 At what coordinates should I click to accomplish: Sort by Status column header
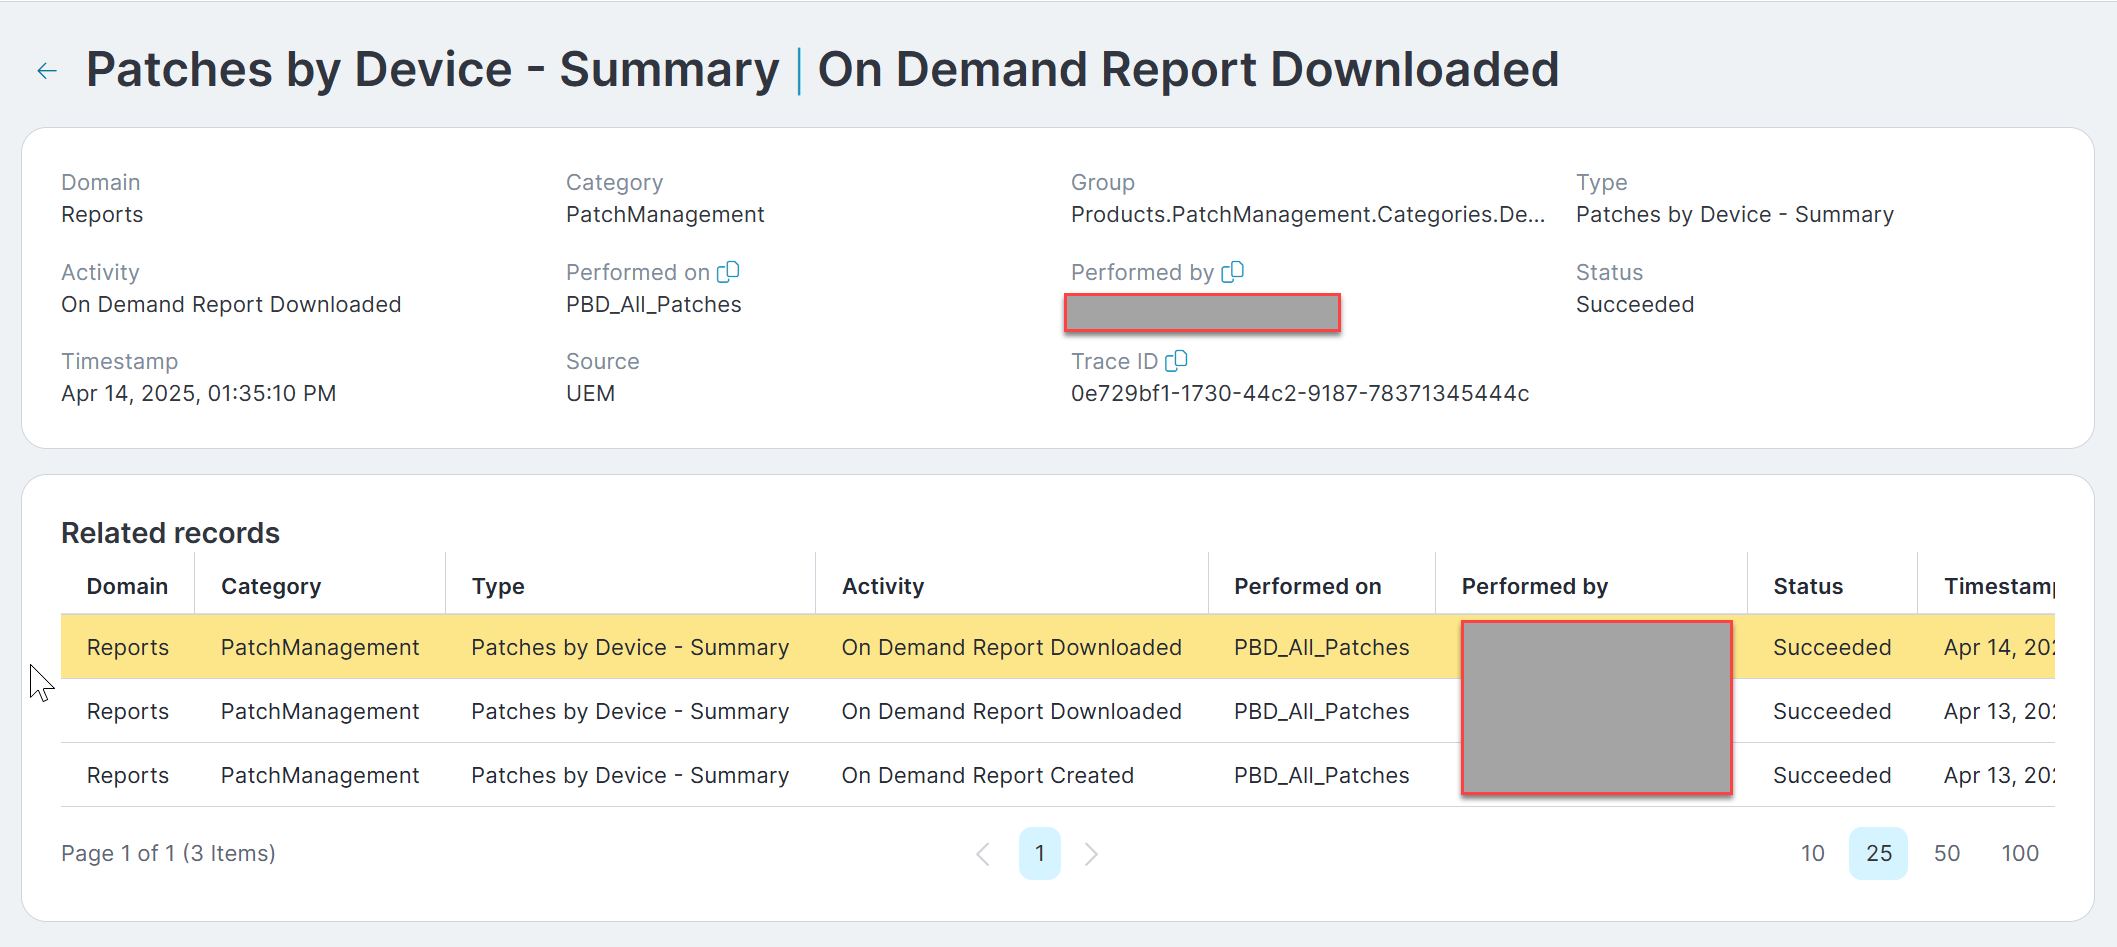(1807, 587)
